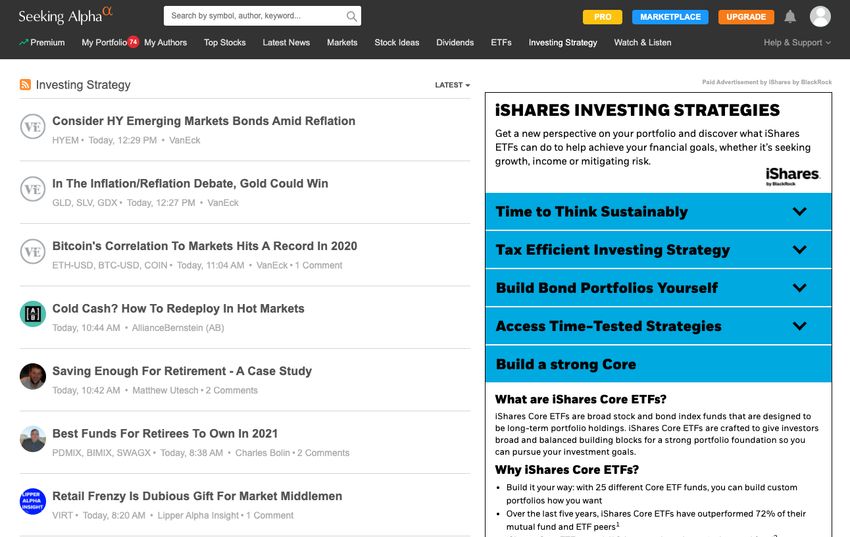Open the Premium menu item
Image resolution: width=850 pixels, height=537 pixels.
[42, 42]
